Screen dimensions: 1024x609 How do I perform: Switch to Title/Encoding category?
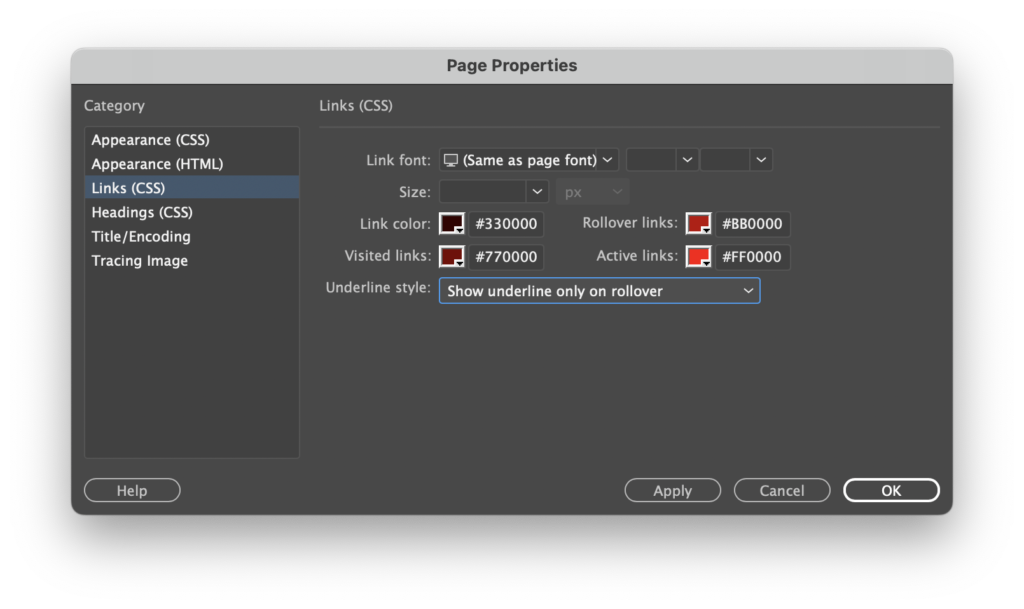141,237
